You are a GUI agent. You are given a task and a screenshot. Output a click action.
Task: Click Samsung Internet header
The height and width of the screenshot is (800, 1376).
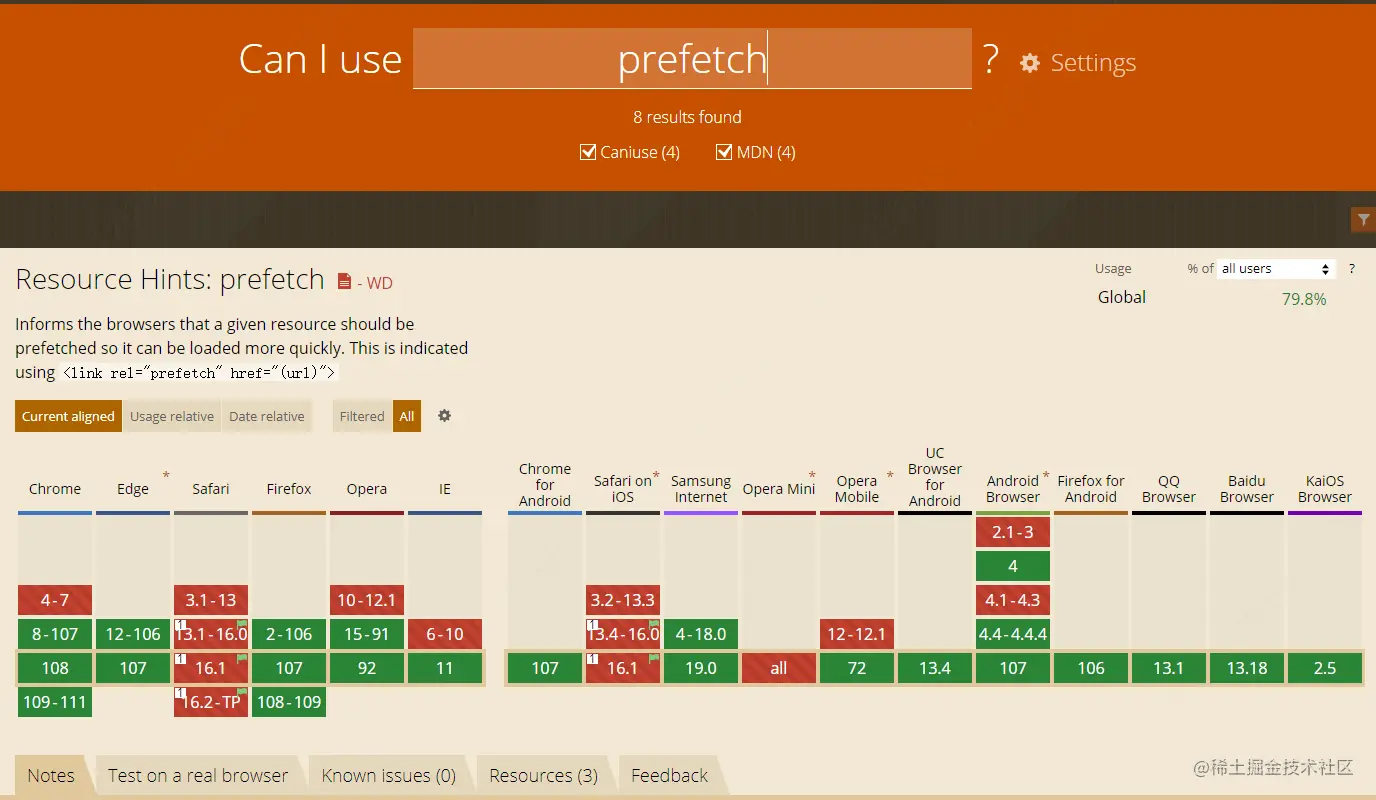(701, 489)
